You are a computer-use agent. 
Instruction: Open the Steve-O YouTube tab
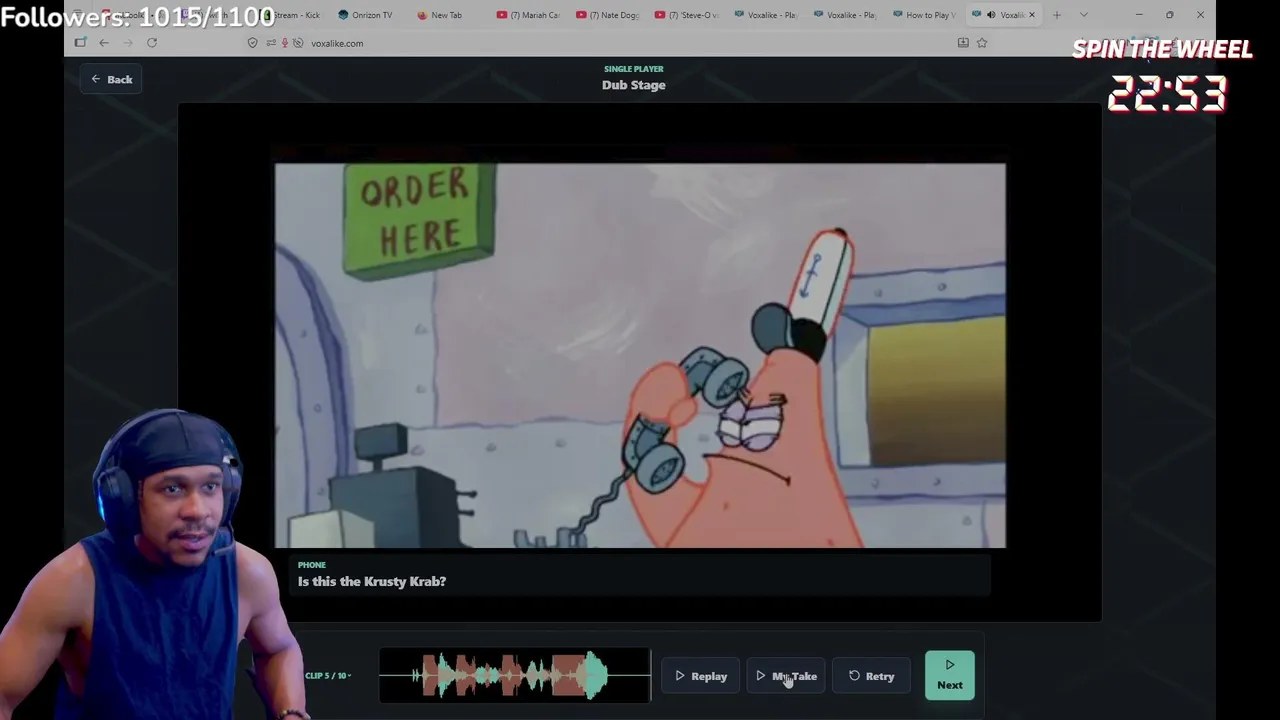(686, 15)
